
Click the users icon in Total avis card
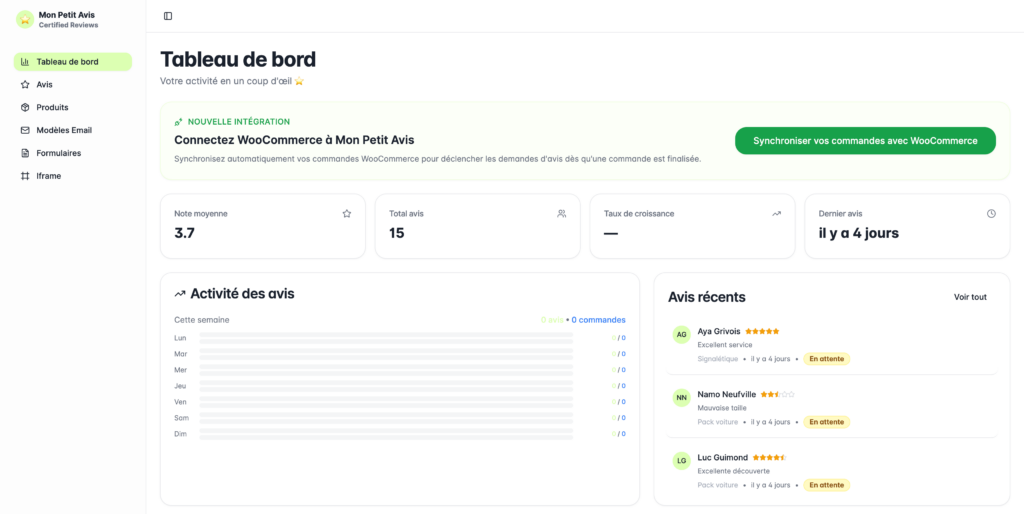[562, 213]
